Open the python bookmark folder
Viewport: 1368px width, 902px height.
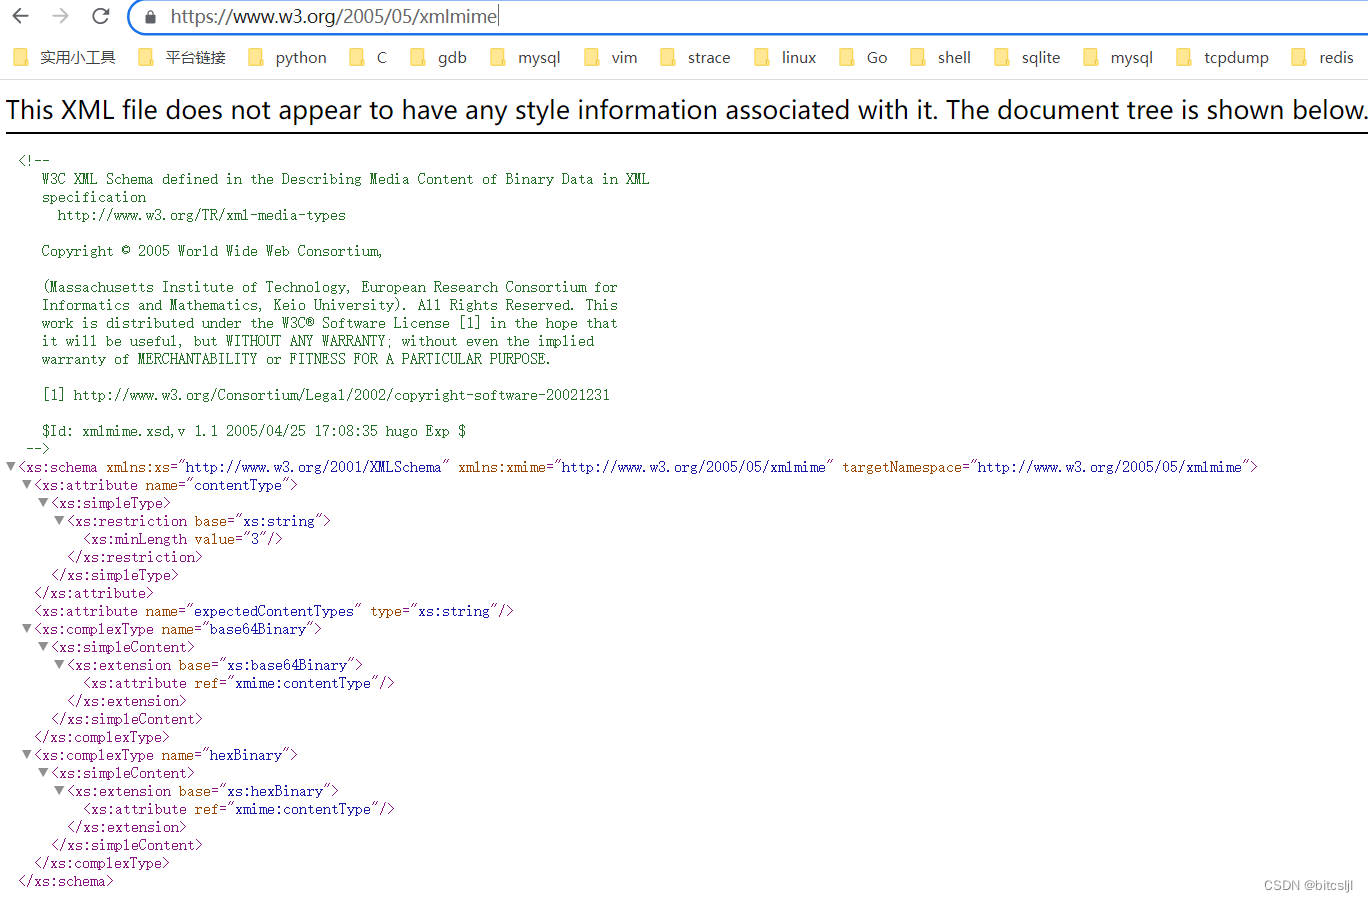point(288,57)
